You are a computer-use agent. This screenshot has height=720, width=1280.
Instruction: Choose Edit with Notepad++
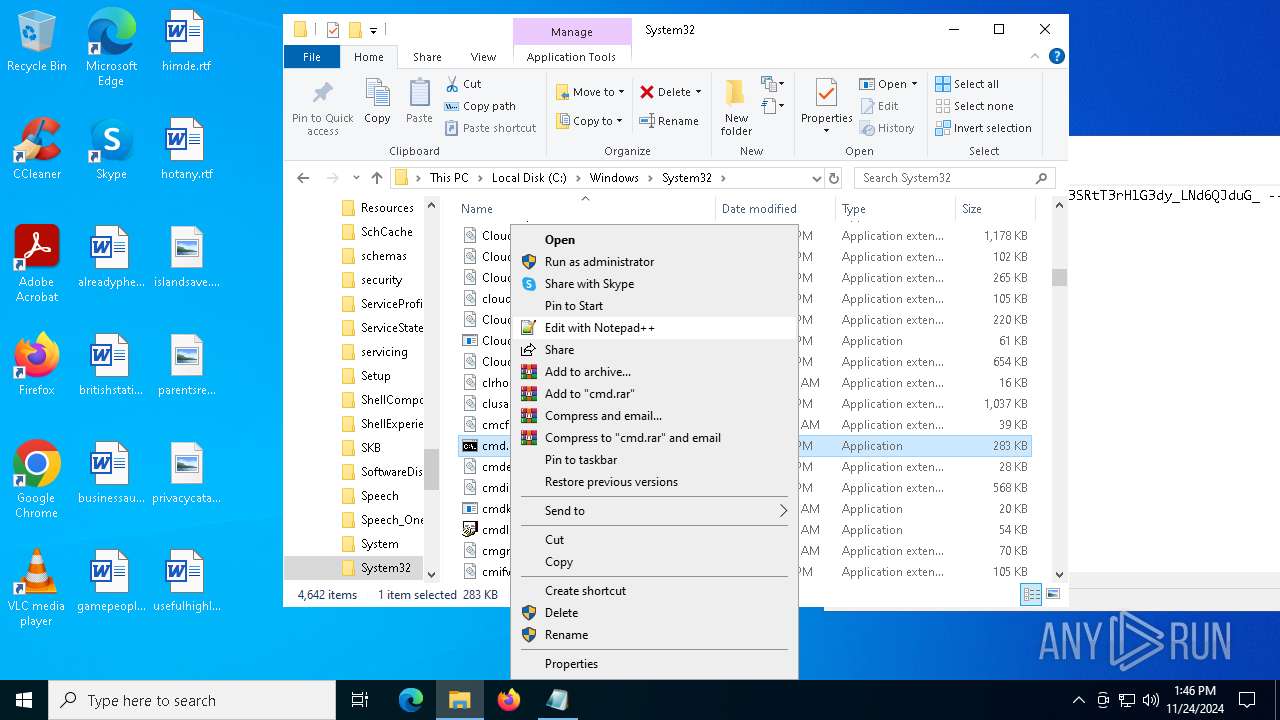click(x=654, y=328)
